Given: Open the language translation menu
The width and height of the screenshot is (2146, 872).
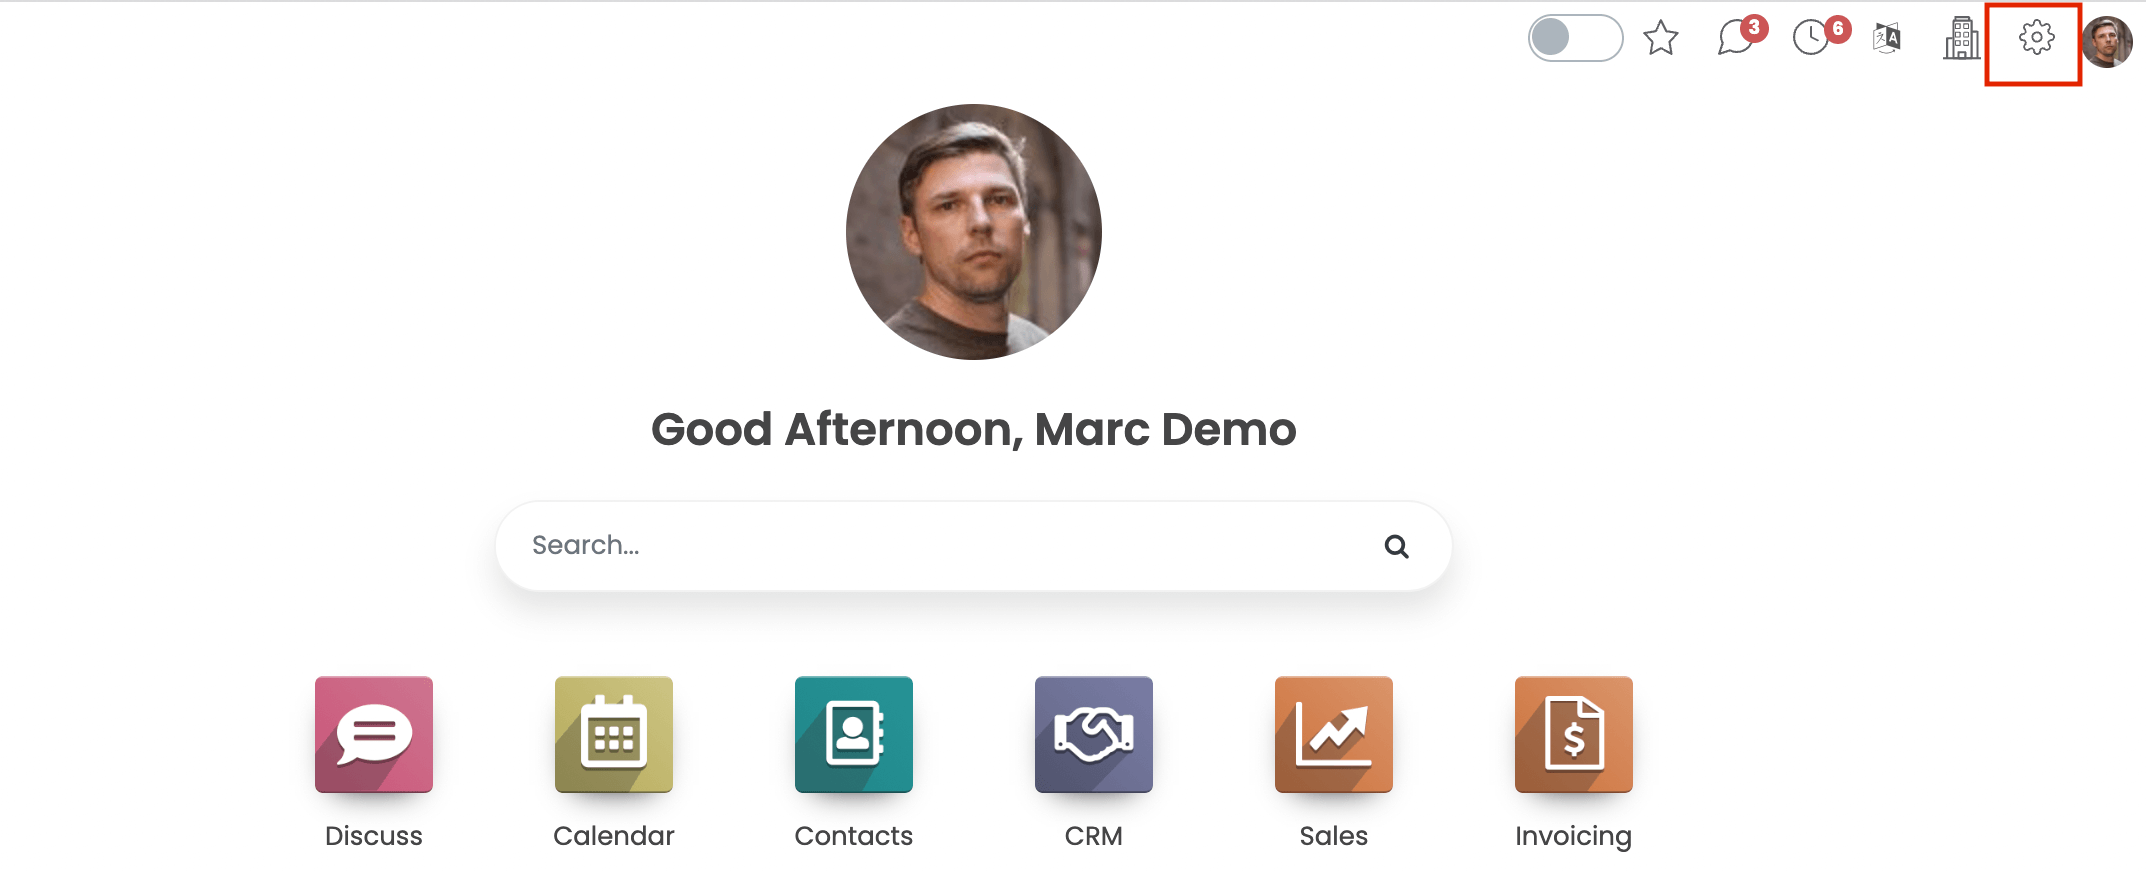Looking at the screenshot, I should 1886,38.
